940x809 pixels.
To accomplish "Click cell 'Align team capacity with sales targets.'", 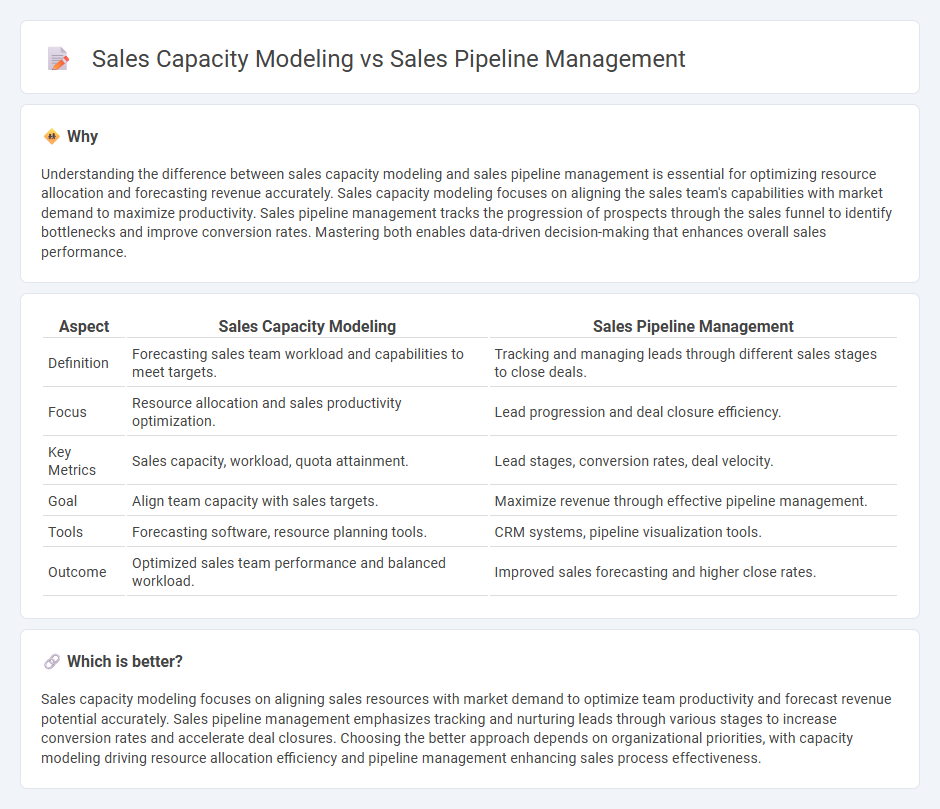I will [307, 501].
